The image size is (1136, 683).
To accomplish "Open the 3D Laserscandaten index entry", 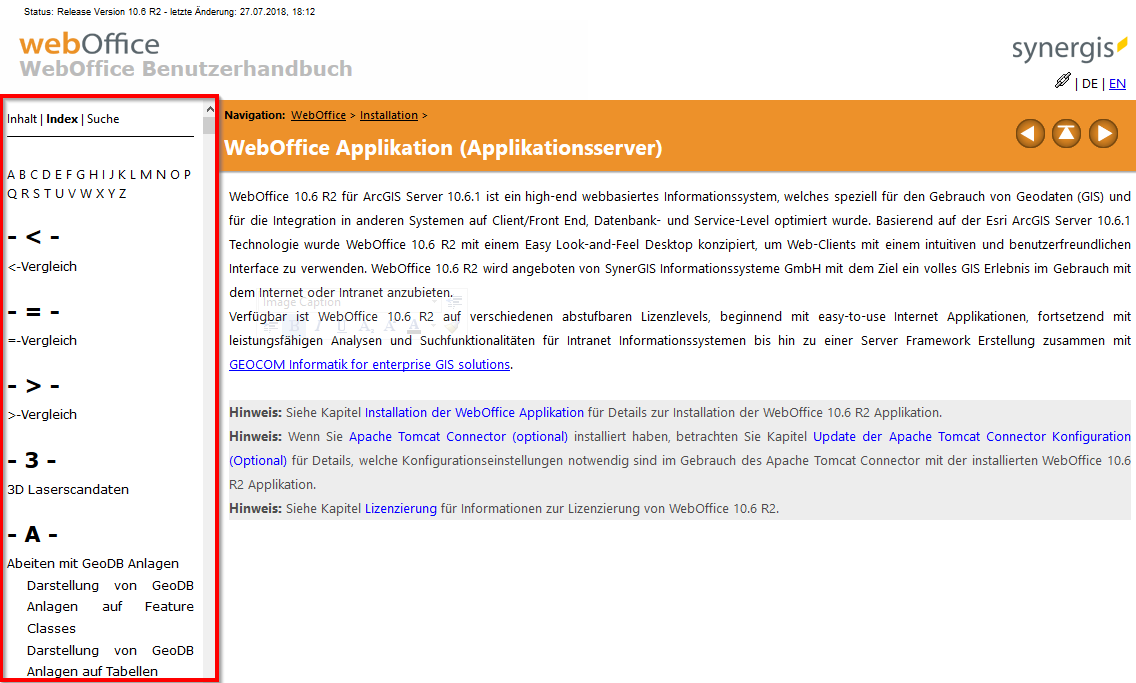I will tap(68, 490).
